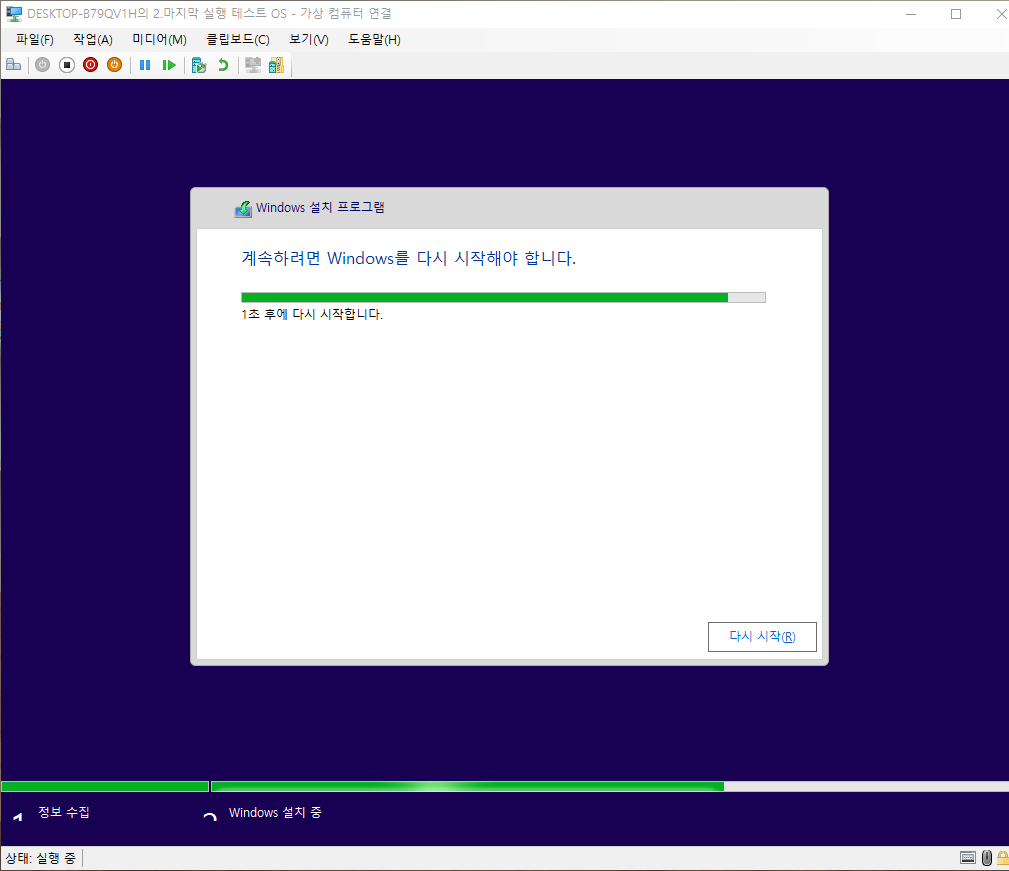This screenshot has height=871, width=1009.
Task: Save the VM state with orange icon
Action: coord(115,65)
